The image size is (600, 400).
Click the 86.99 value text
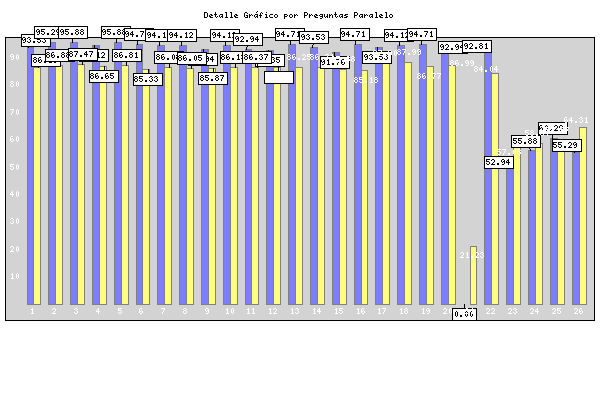coord(462,63)
